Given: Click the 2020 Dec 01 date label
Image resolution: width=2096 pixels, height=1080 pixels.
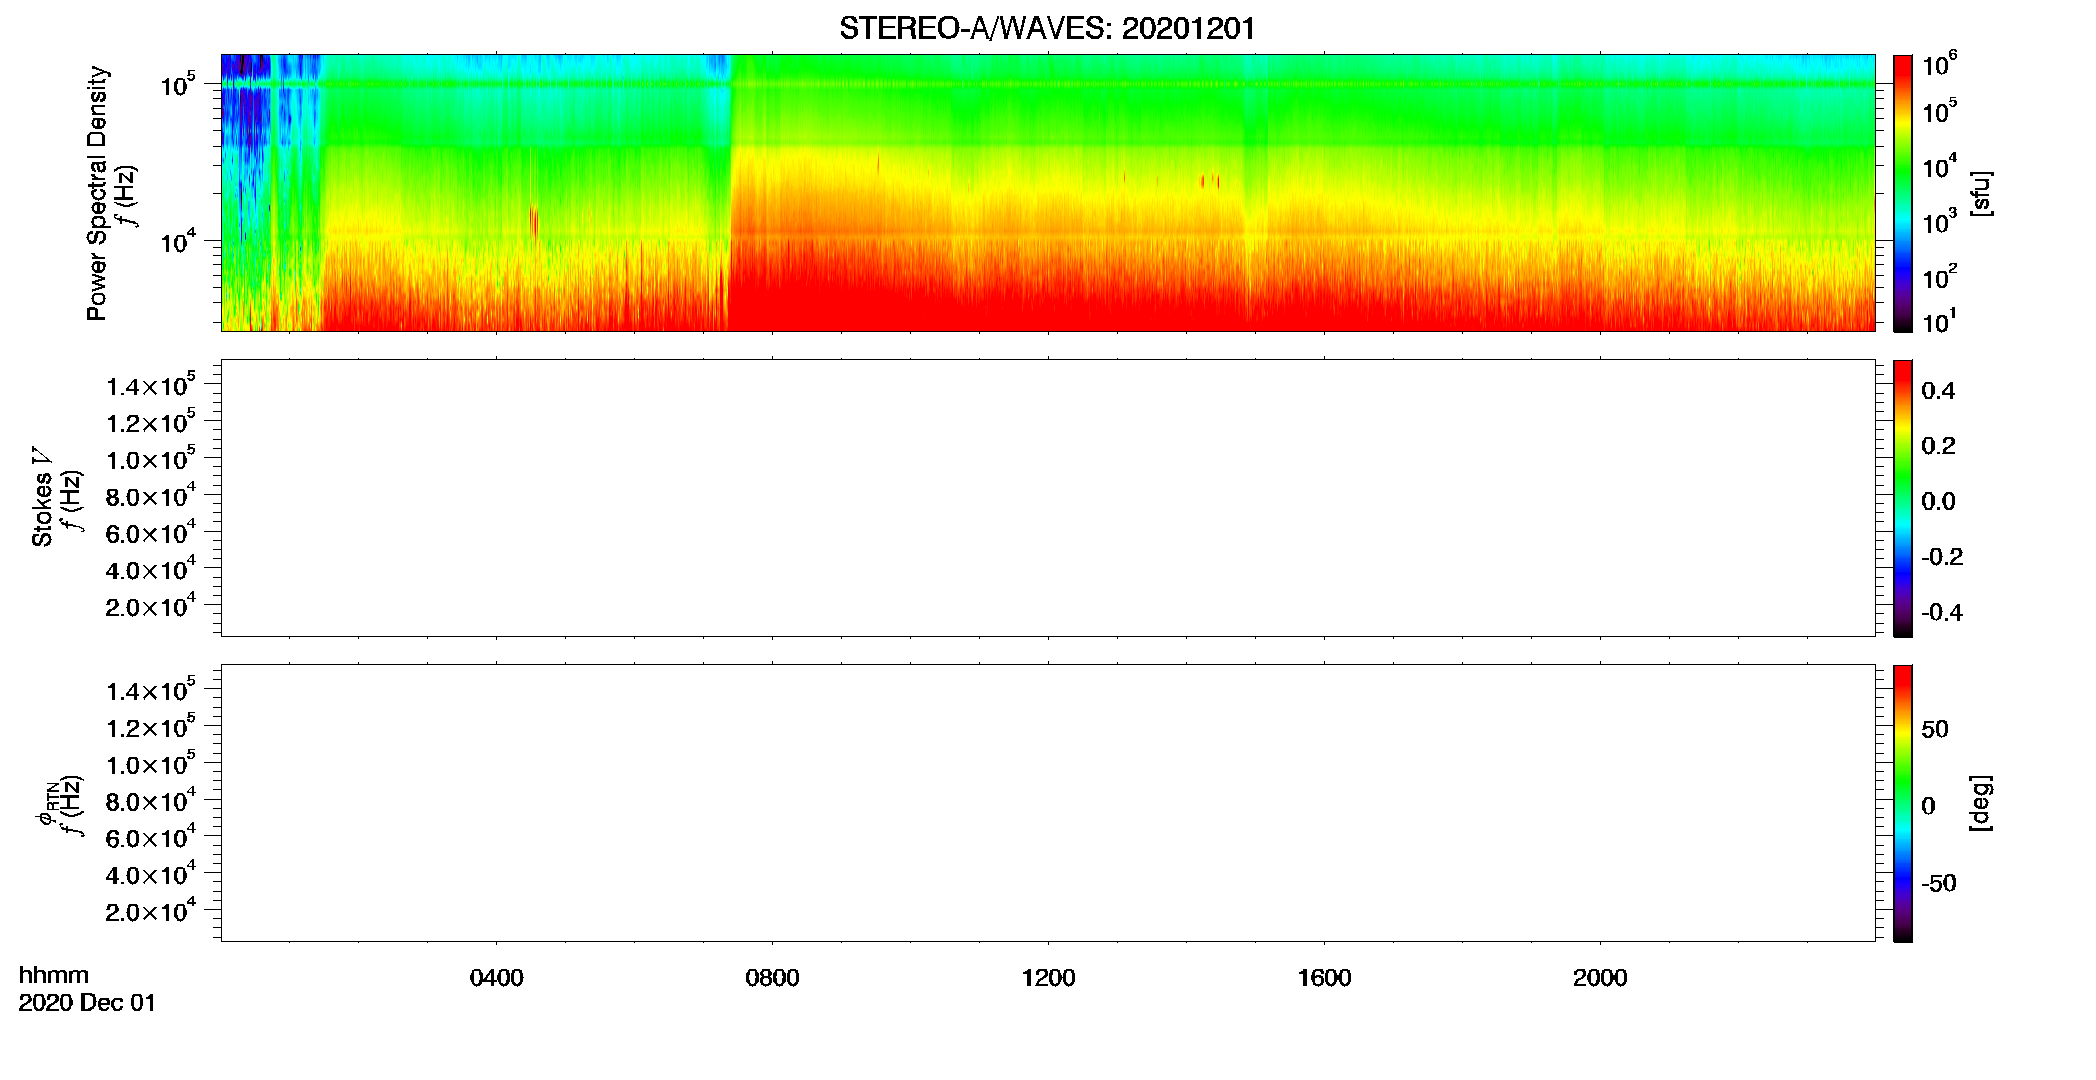Looking at the screenshot, I should click(88, 1003).
